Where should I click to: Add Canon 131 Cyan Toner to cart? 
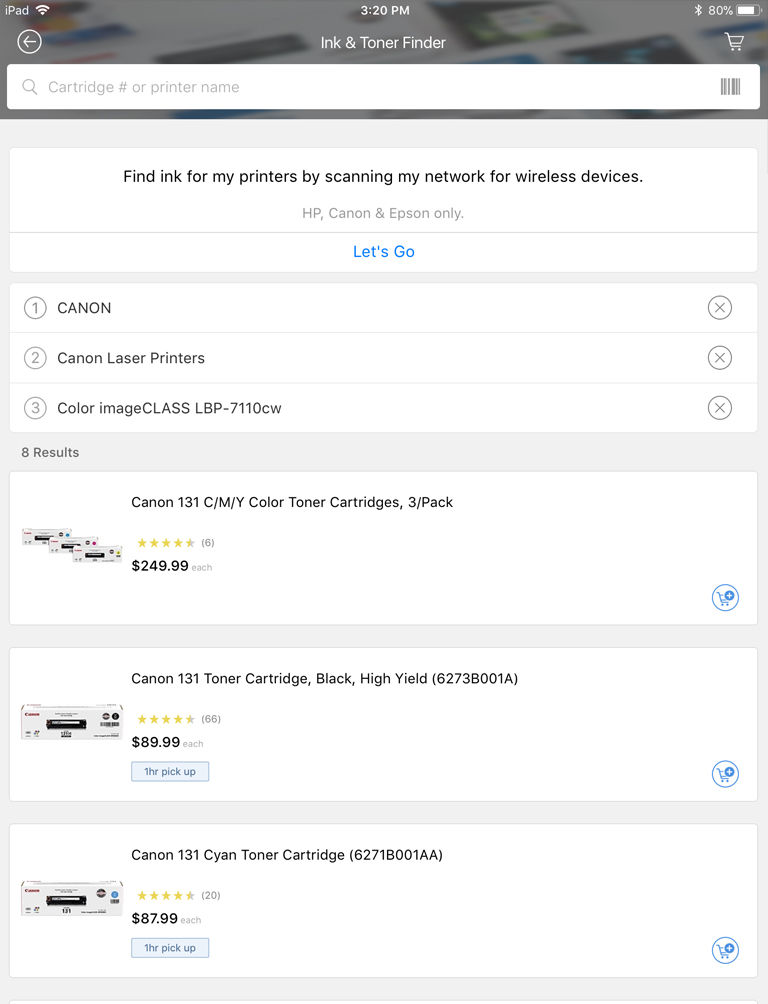click(725, 950)
